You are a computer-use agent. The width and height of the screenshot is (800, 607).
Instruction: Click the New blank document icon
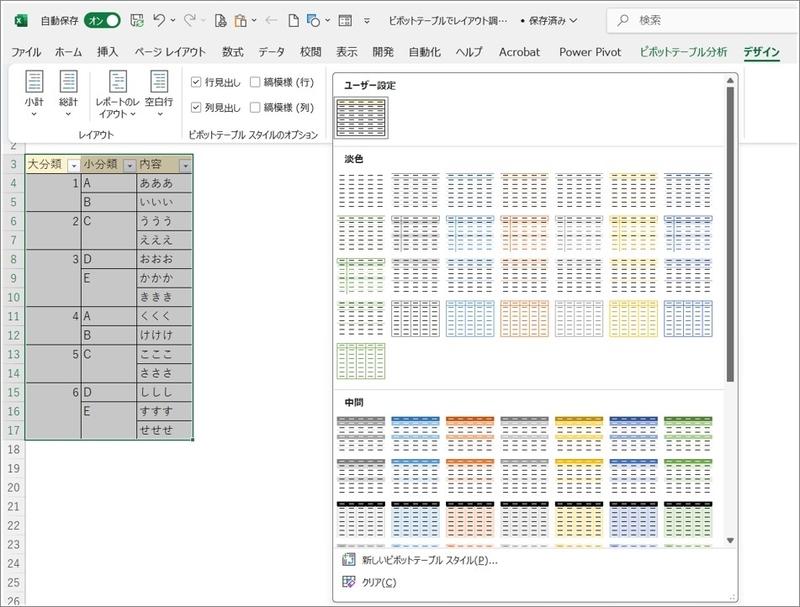tap(293, 20)
